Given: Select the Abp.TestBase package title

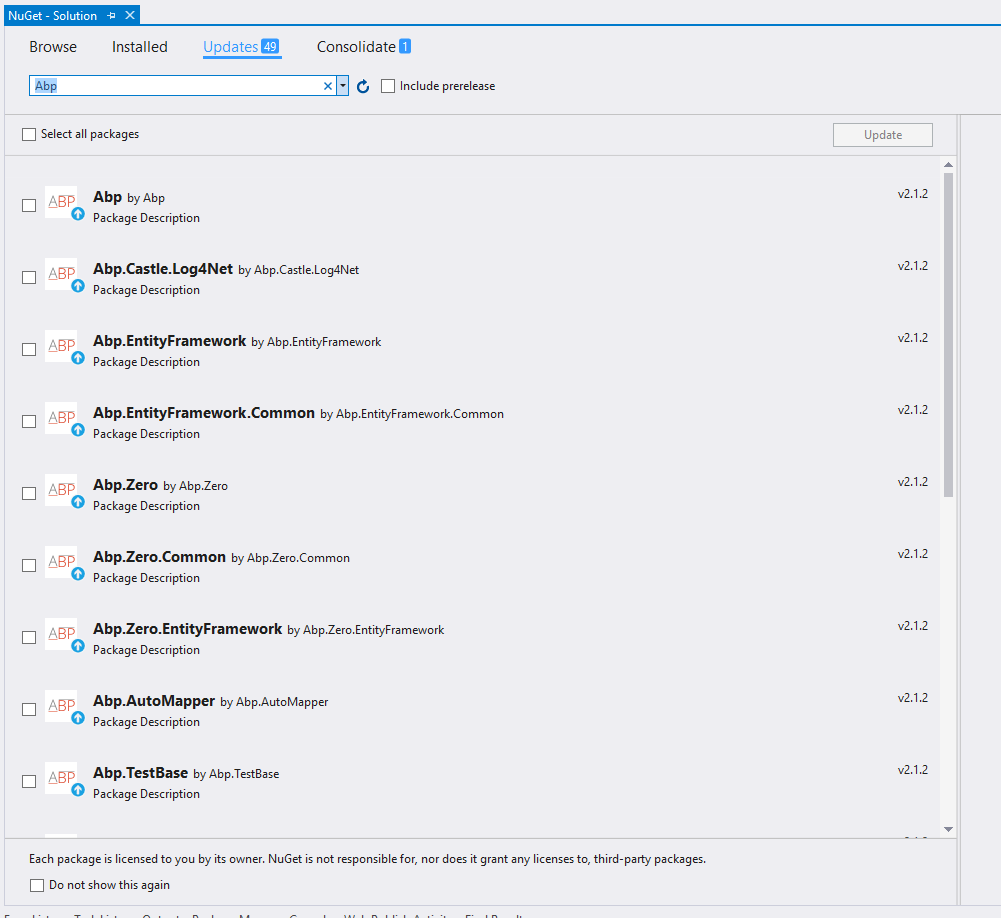Looking at the screenshot, I should click(x=140, y=773).
